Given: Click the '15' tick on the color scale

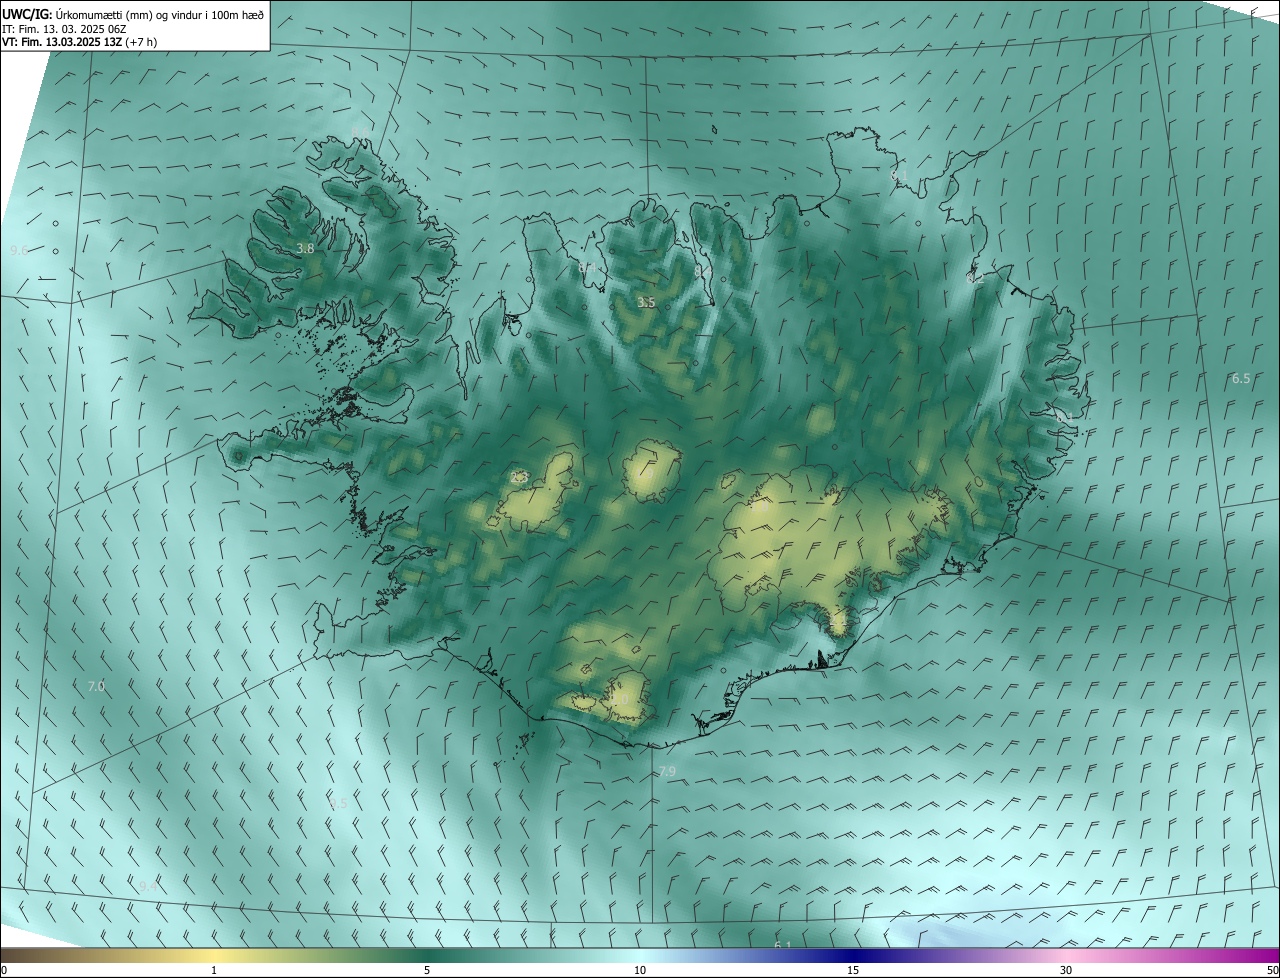Looking at the screenshot, I should (853, 970).
